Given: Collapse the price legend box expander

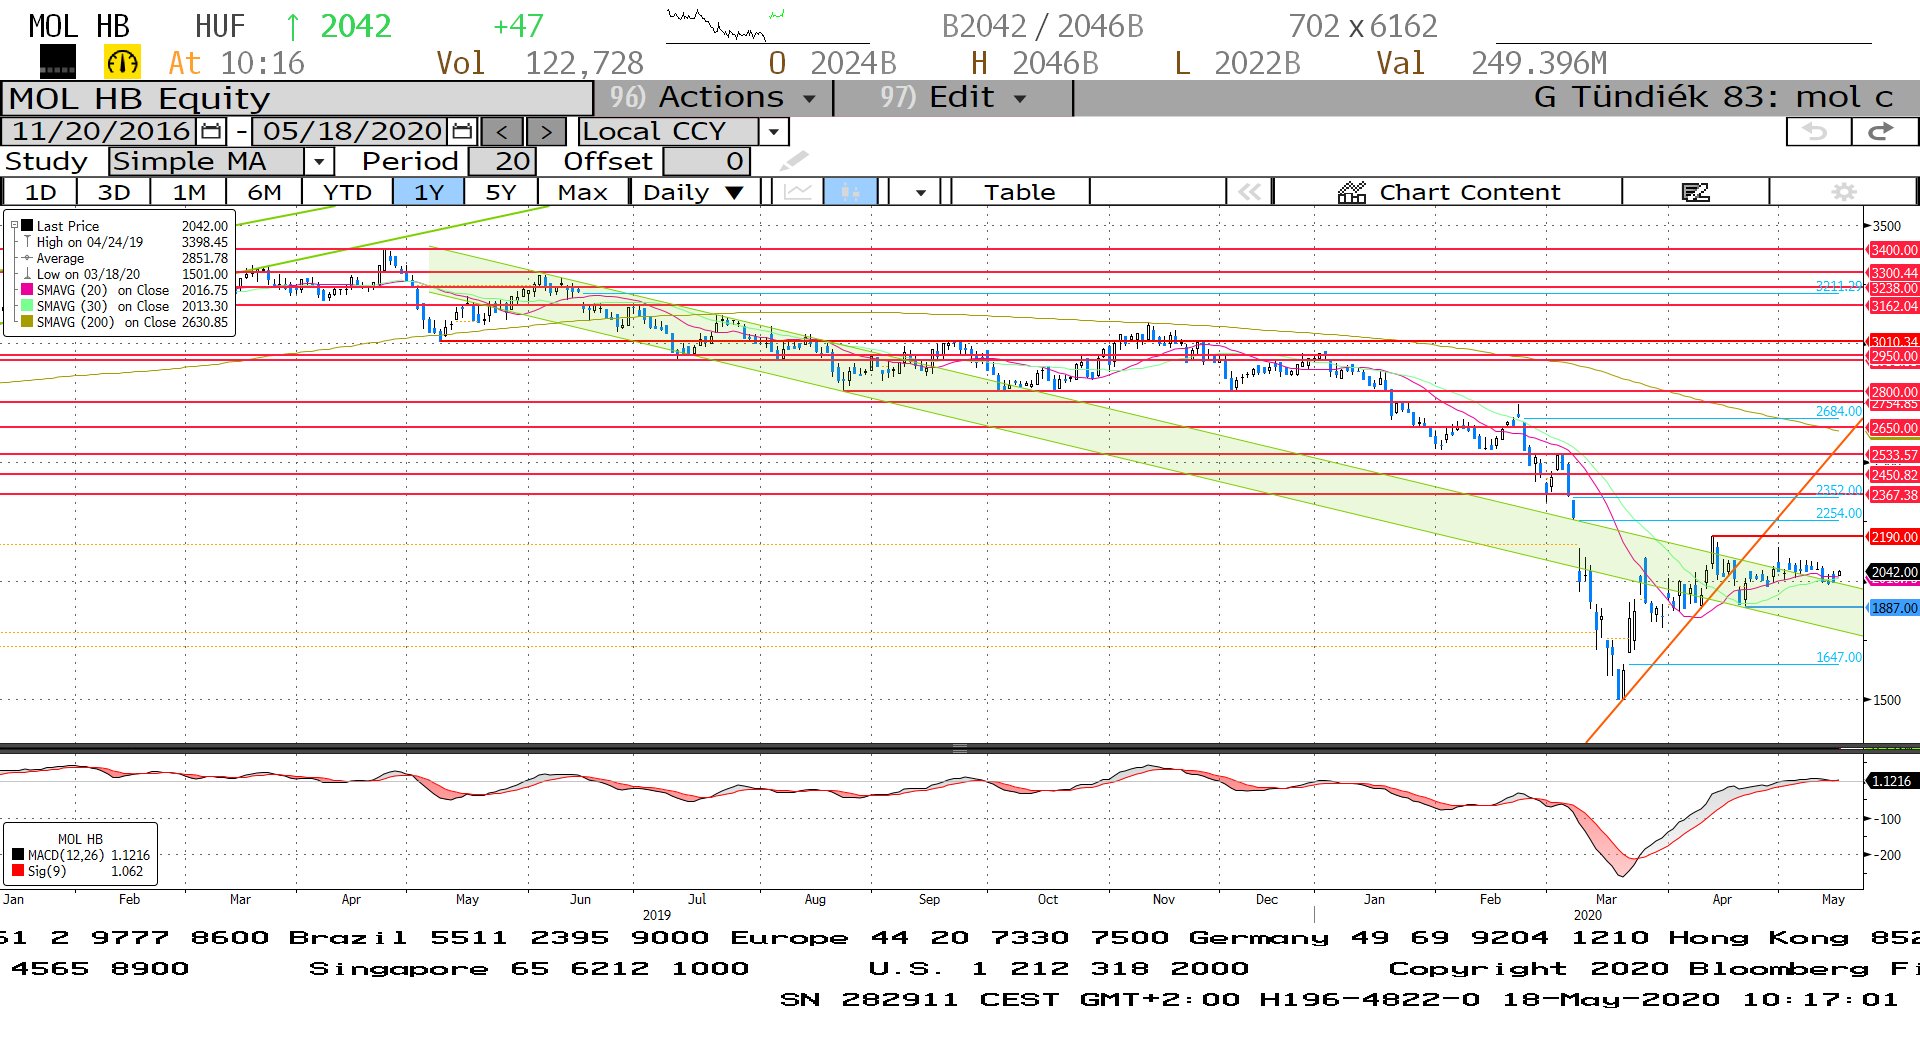Looking at the screenshot, I should point(14,226).
